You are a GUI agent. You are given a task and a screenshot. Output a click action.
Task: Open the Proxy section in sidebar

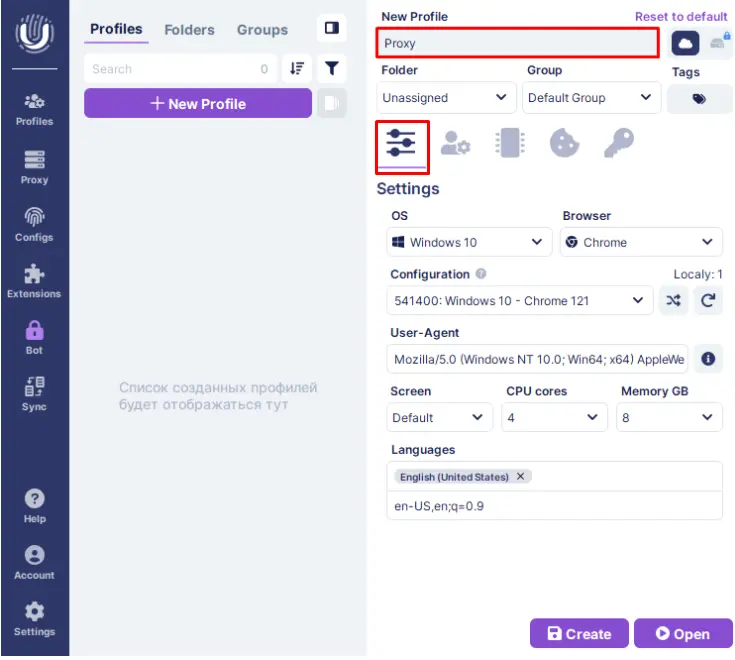pyautogui.click(x=34, y=166)
